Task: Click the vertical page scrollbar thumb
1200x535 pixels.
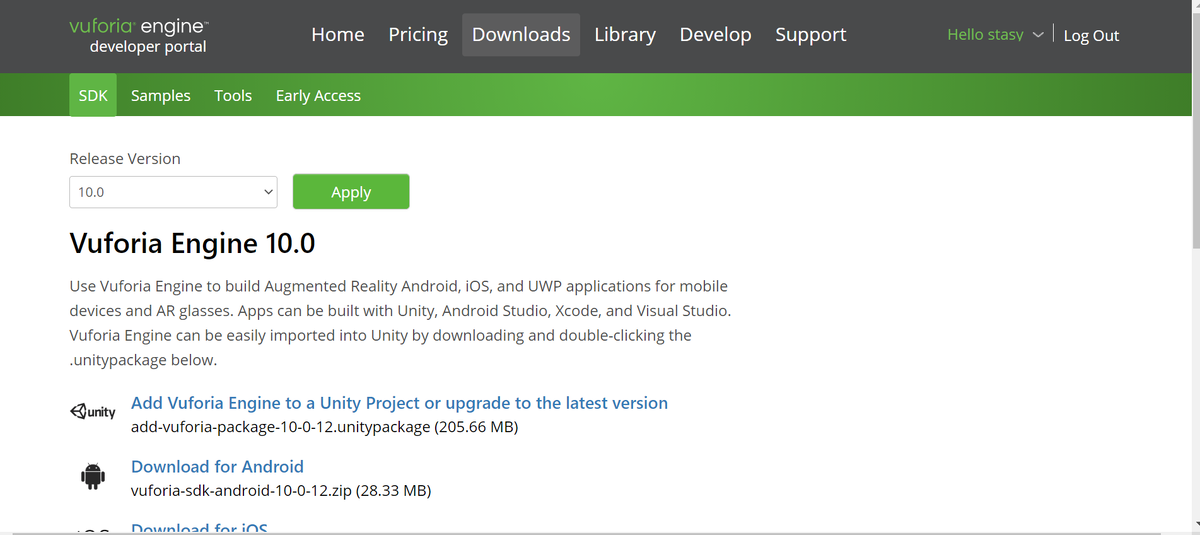Action: pyautogui.click(x=1195, y=130)
